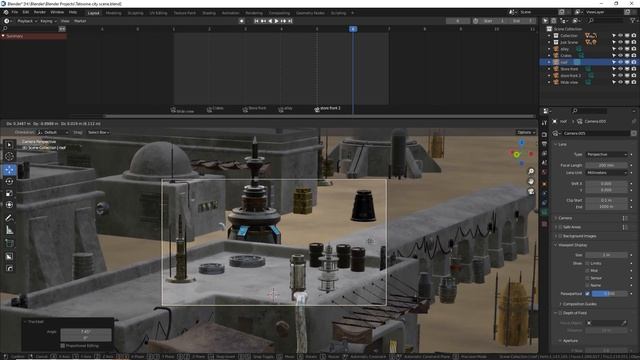
Task: Click the viewport display Size field
Action: point(606,255)
